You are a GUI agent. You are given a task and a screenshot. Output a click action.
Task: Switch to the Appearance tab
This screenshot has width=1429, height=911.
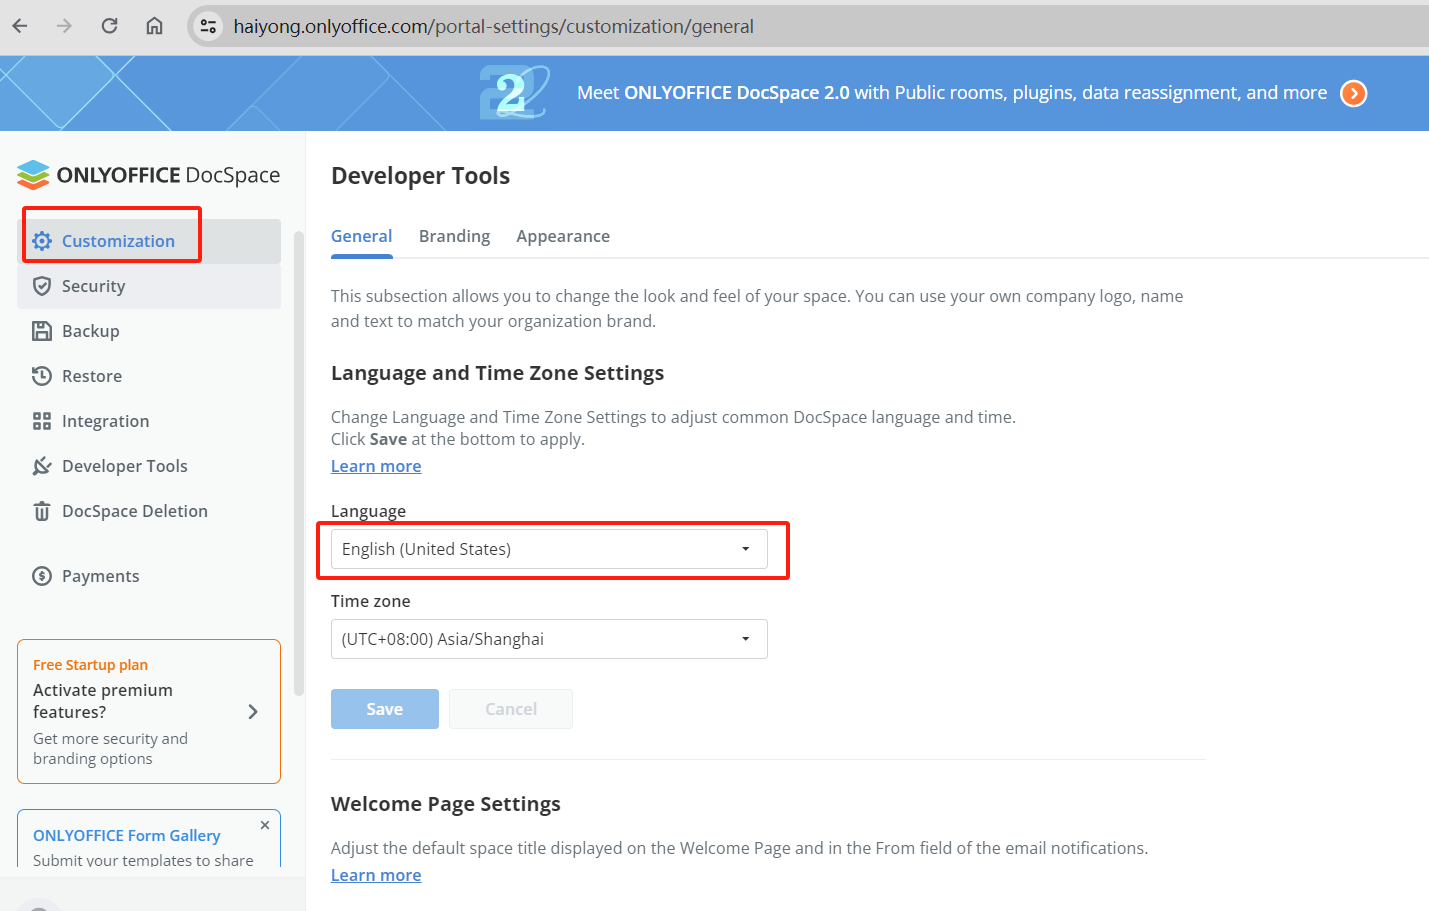pyautogui.click(x=563, y=236)
